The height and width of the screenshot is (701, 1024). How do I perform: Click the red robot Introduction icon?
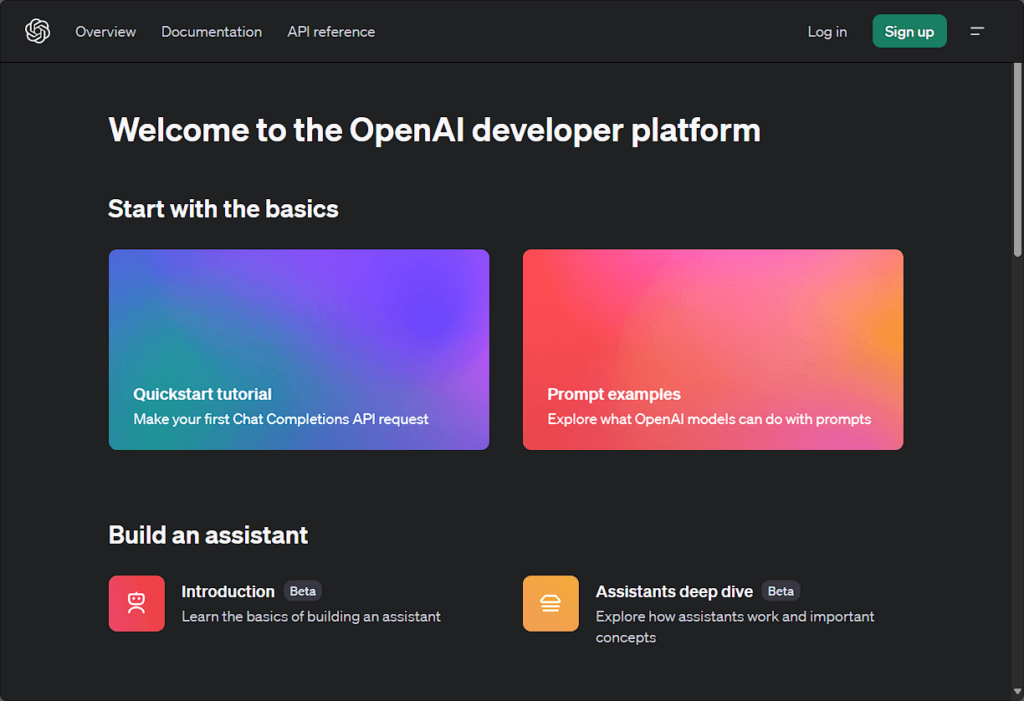[136, 603]
